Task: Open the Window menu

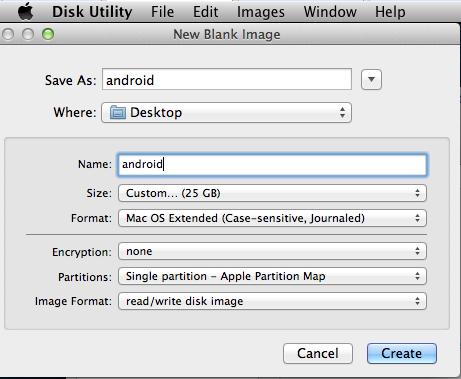Action: 330,12
